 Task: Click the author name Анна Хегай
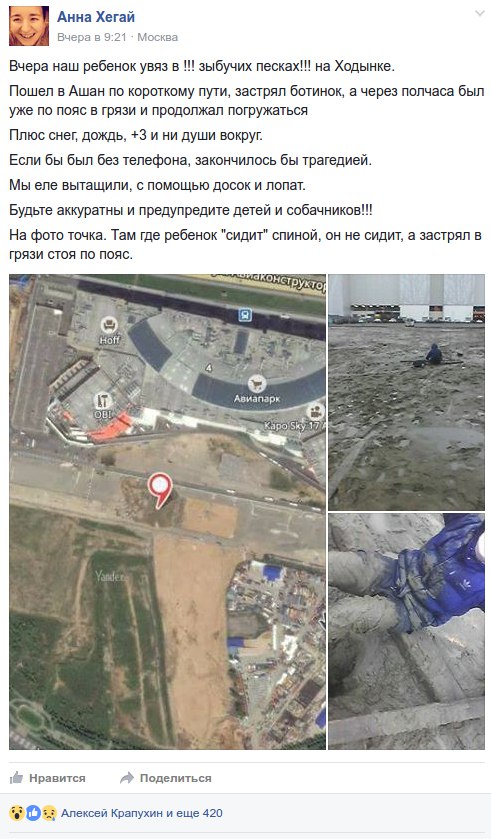point(96,17)
